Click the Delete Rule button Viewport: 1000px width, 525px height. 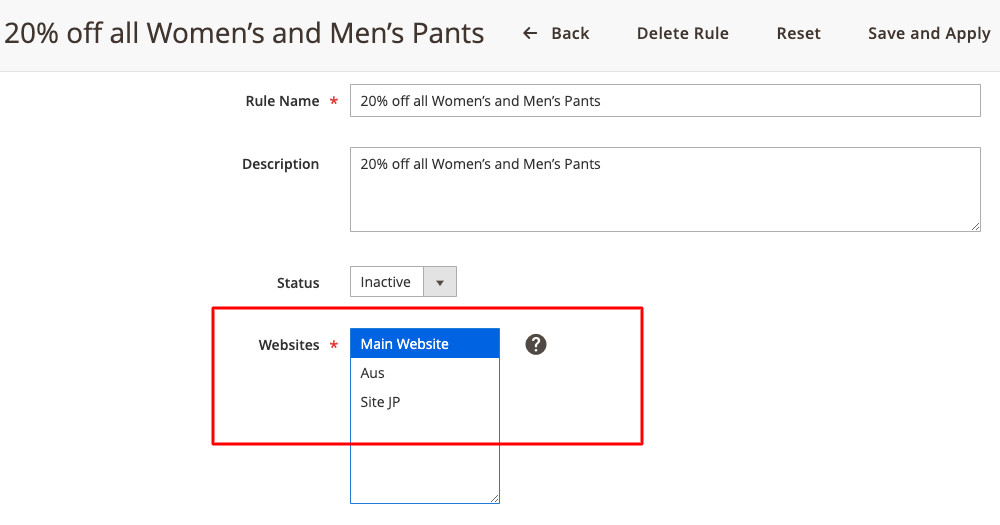(x=682, y=33)
